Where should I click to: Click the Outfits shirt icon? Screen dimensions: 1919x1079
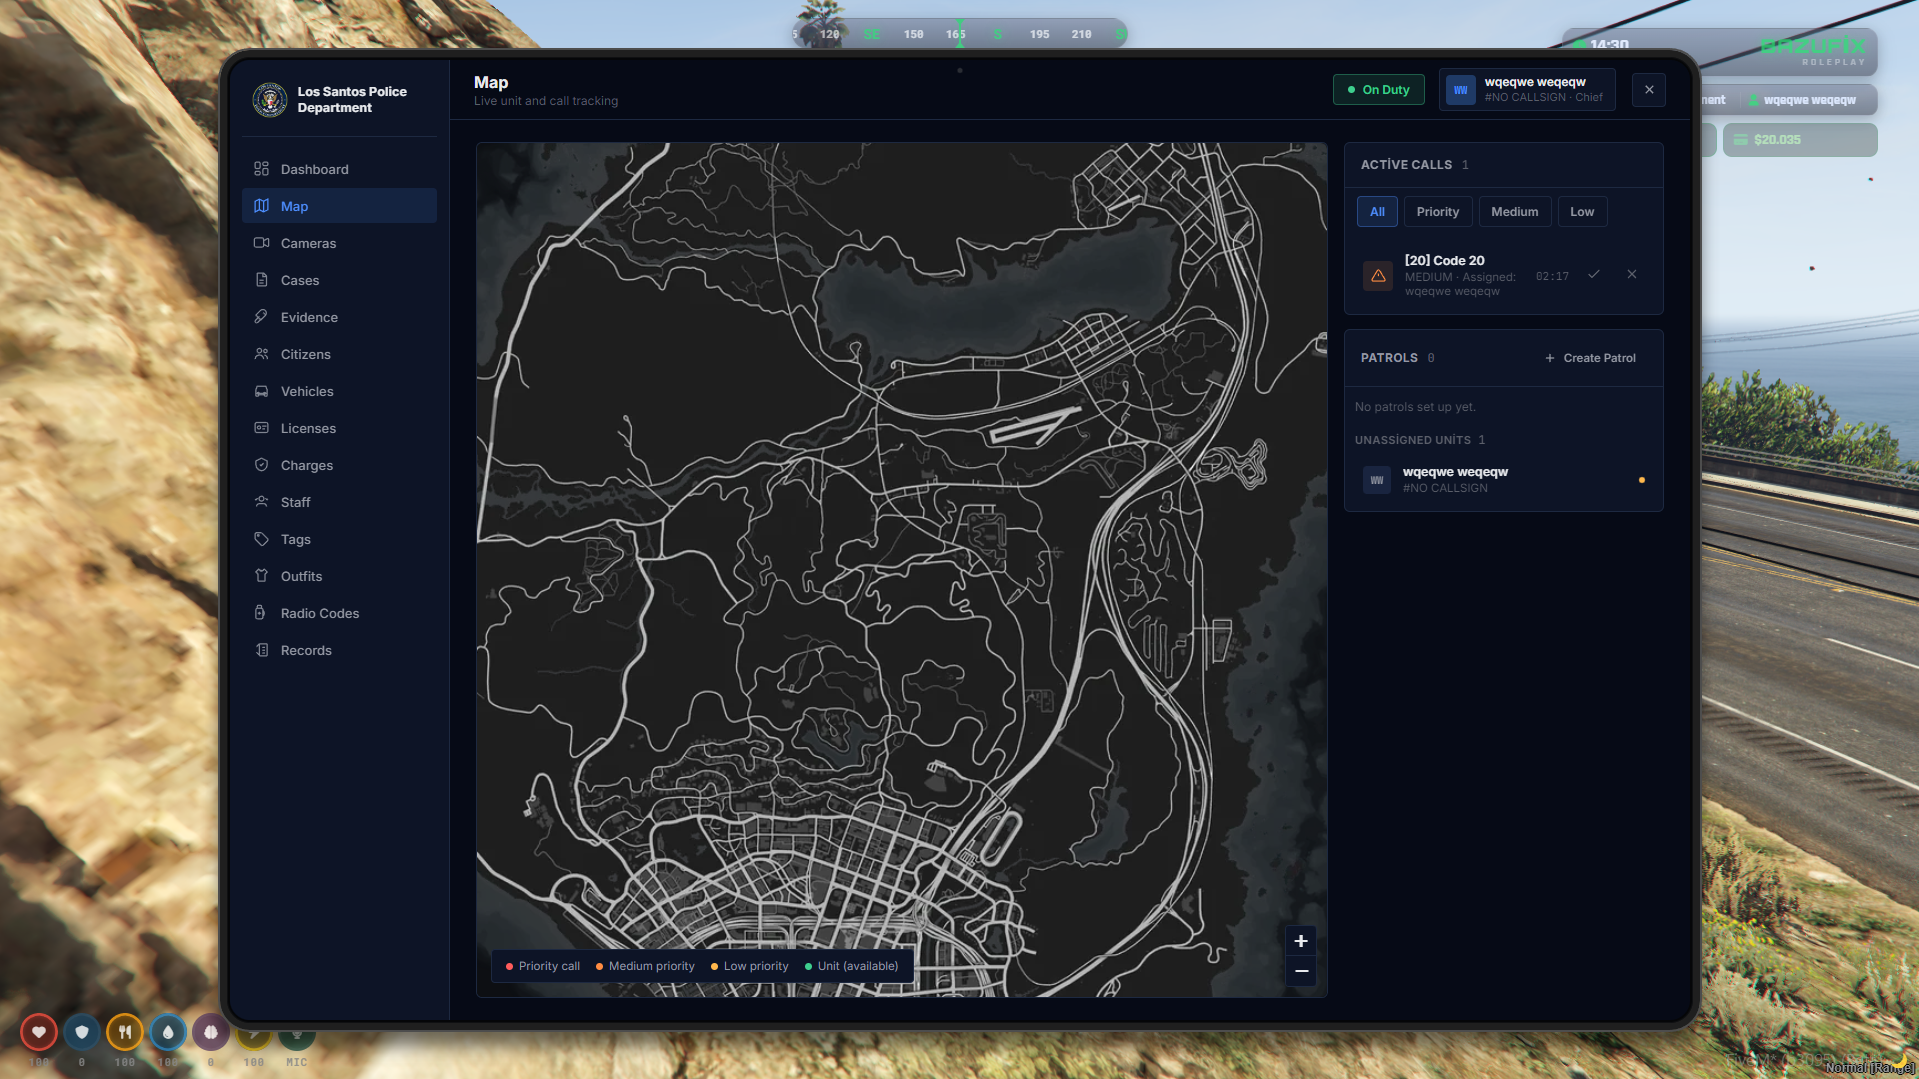tap(261, 576)
